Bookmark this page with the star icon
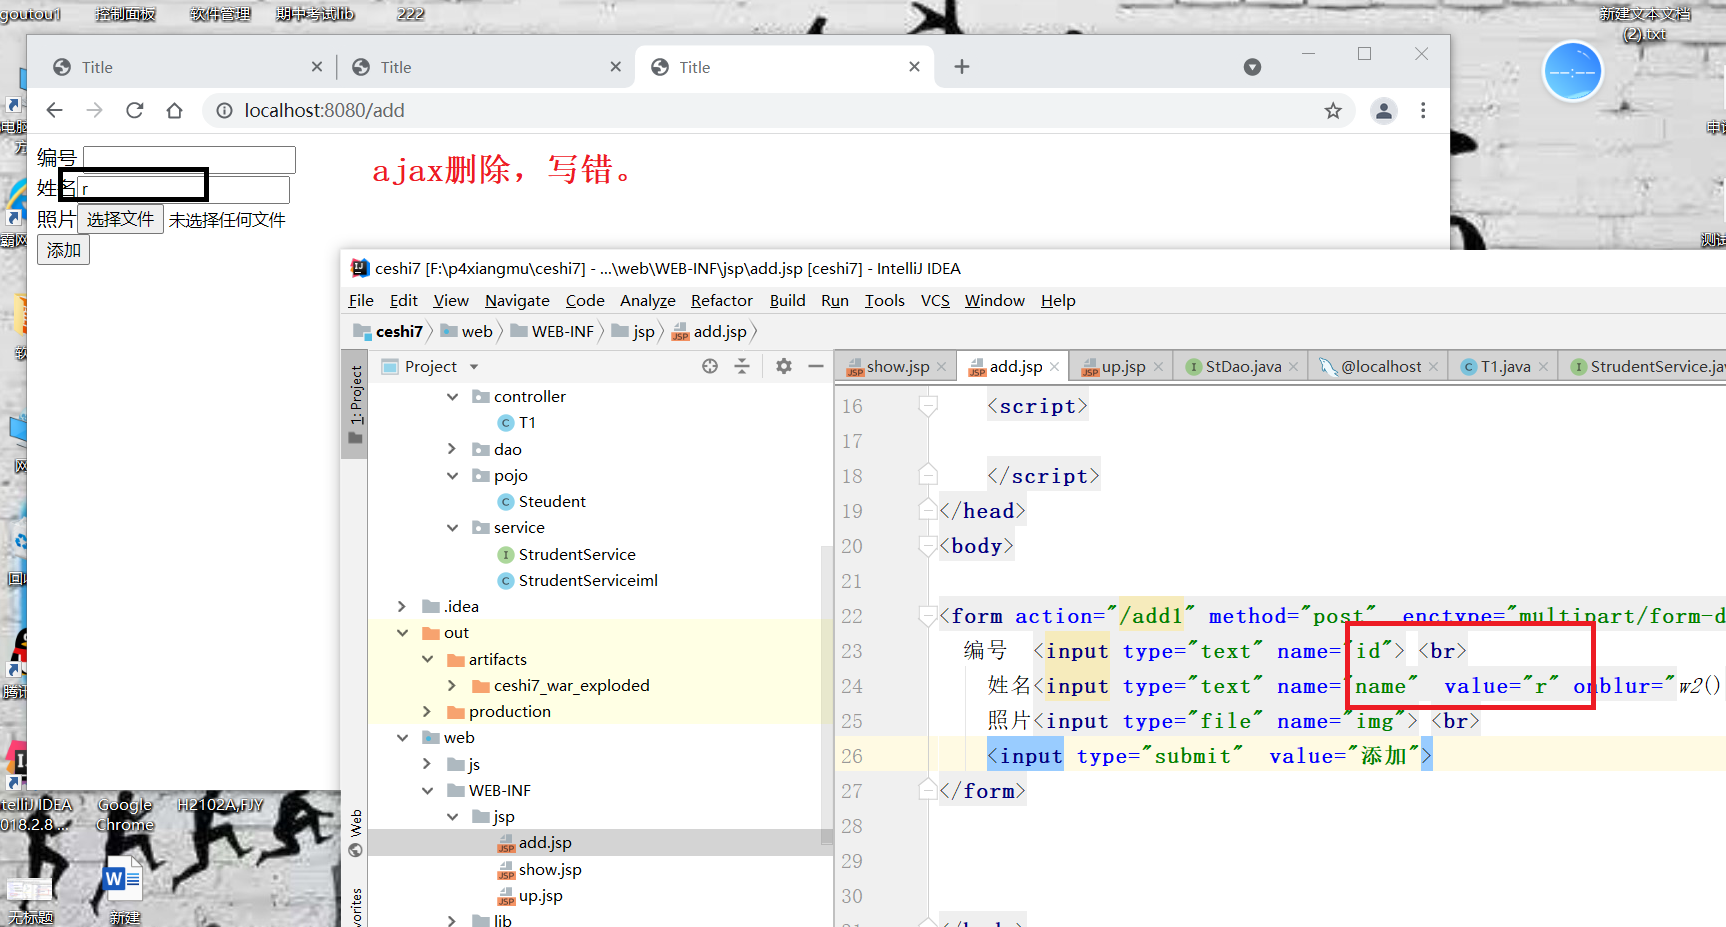Screen dimensions: 1726x927 (x=1333, y=111)
